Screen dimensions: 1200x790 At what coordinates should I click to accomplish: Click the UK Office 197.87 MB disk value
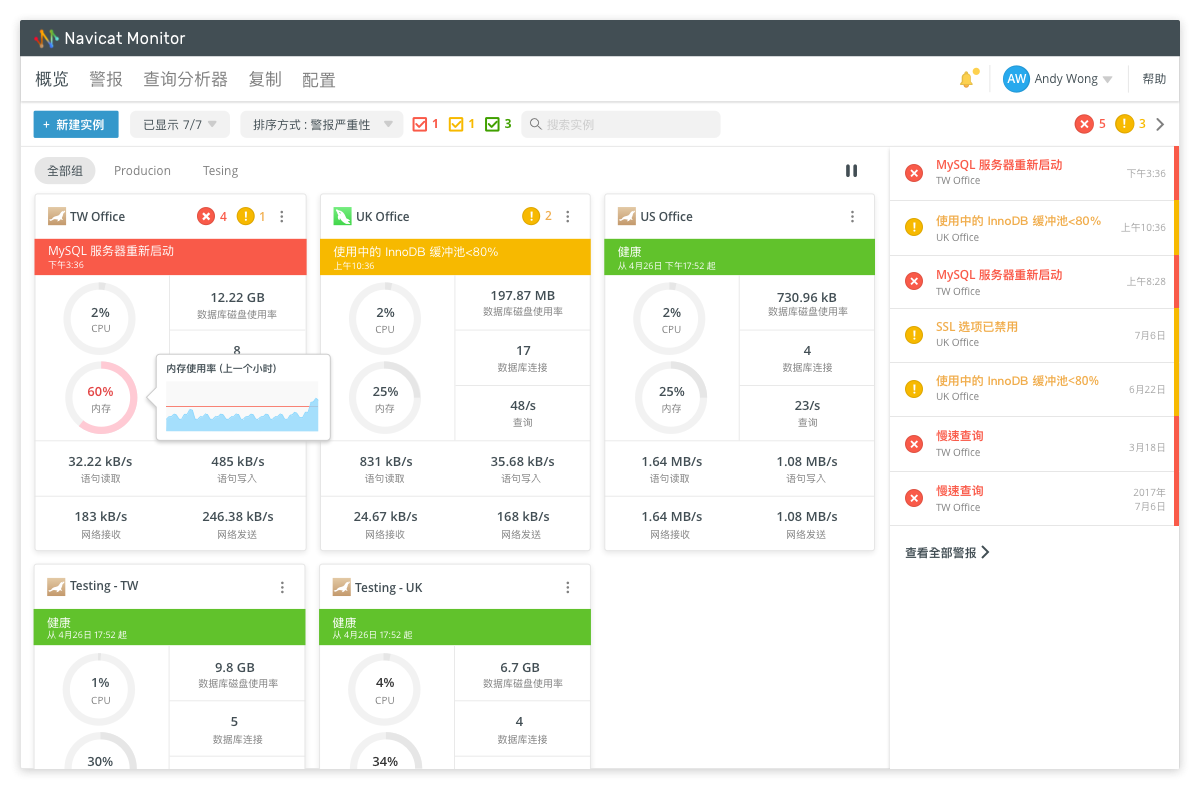point(523,296)
